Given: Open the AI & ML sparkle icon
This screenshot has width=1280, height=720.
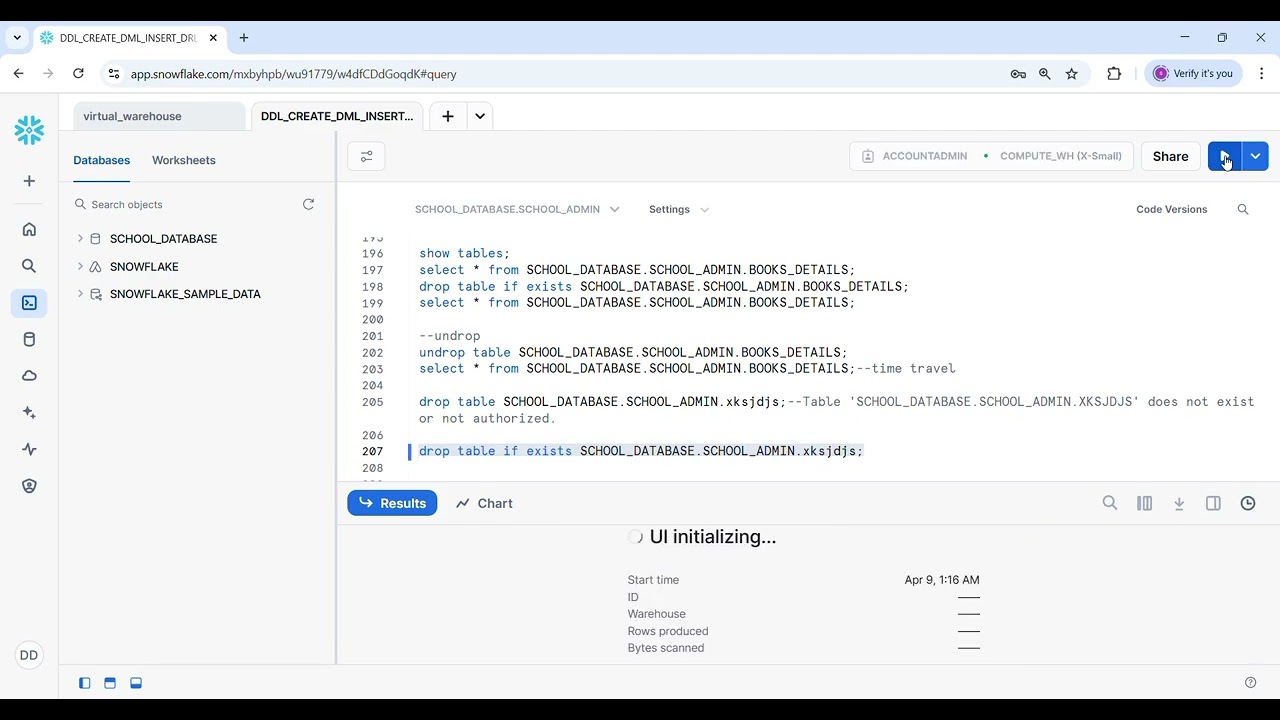Looking at the screenshot, I should 29,413.
